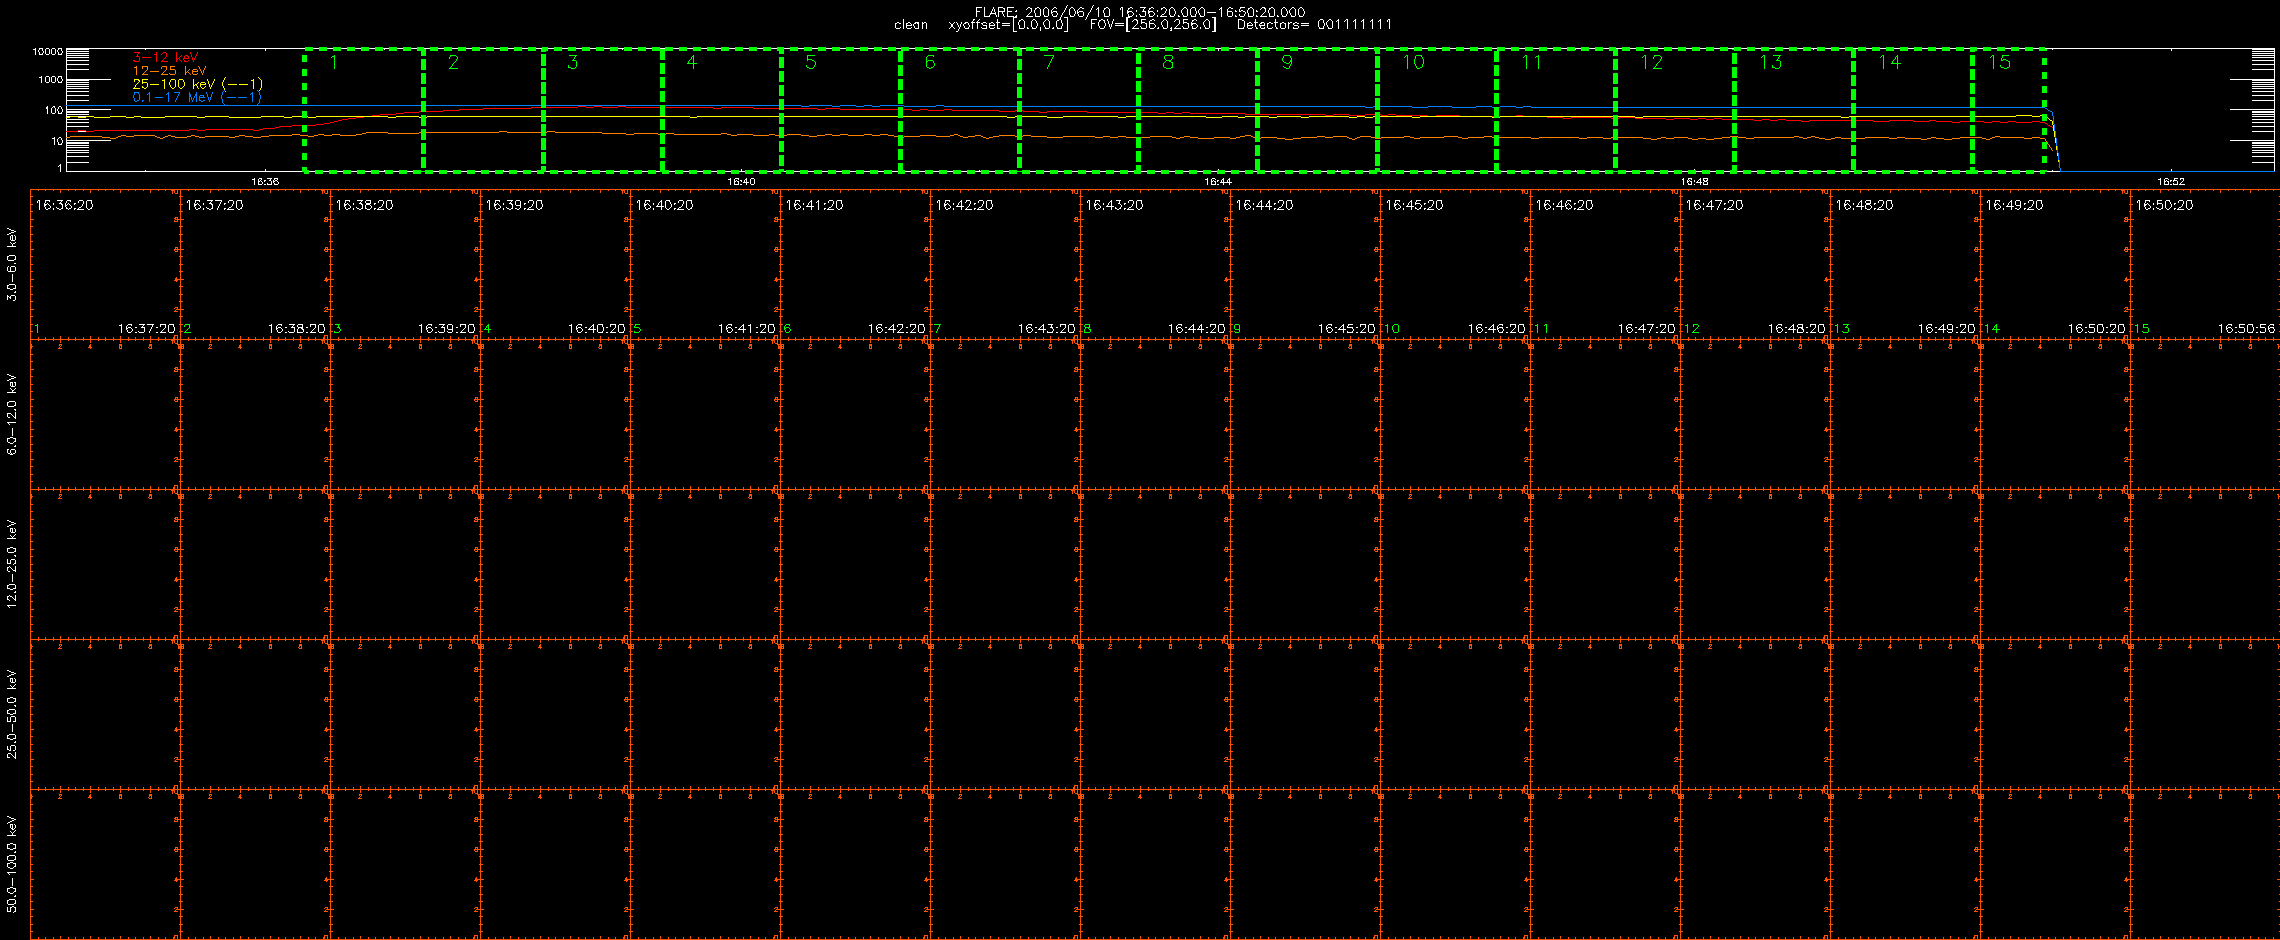The height and width of the screenshot is (940, 2280).
Task: Click the '12.0-25.0 keV' row label
Action: [12, 564]
